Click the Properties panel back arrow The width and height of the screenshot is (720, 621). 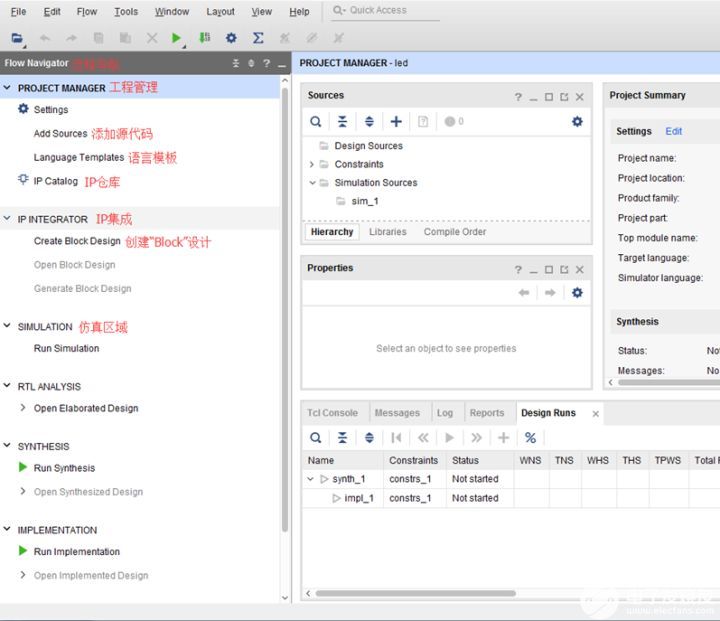[x=523, y=293]
